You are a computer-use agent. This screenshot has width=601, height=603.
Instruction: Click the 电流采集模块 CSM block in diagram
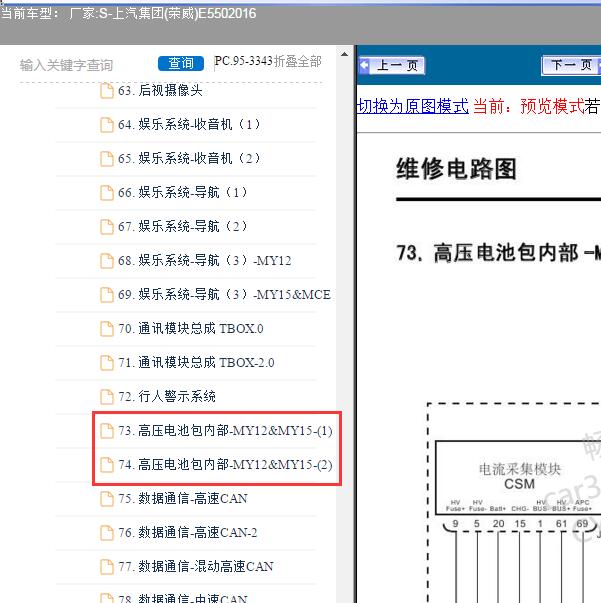coord(519,477)
